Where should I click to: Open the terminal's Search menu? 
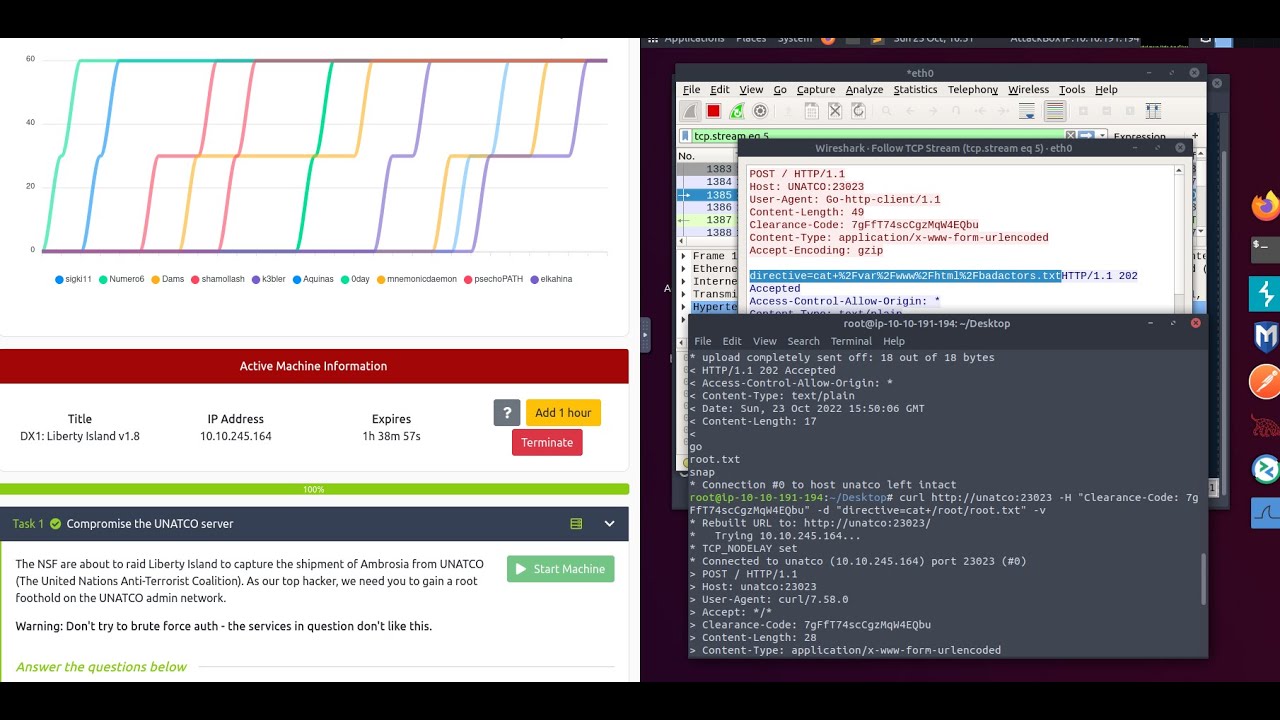(x=803, y=341)
